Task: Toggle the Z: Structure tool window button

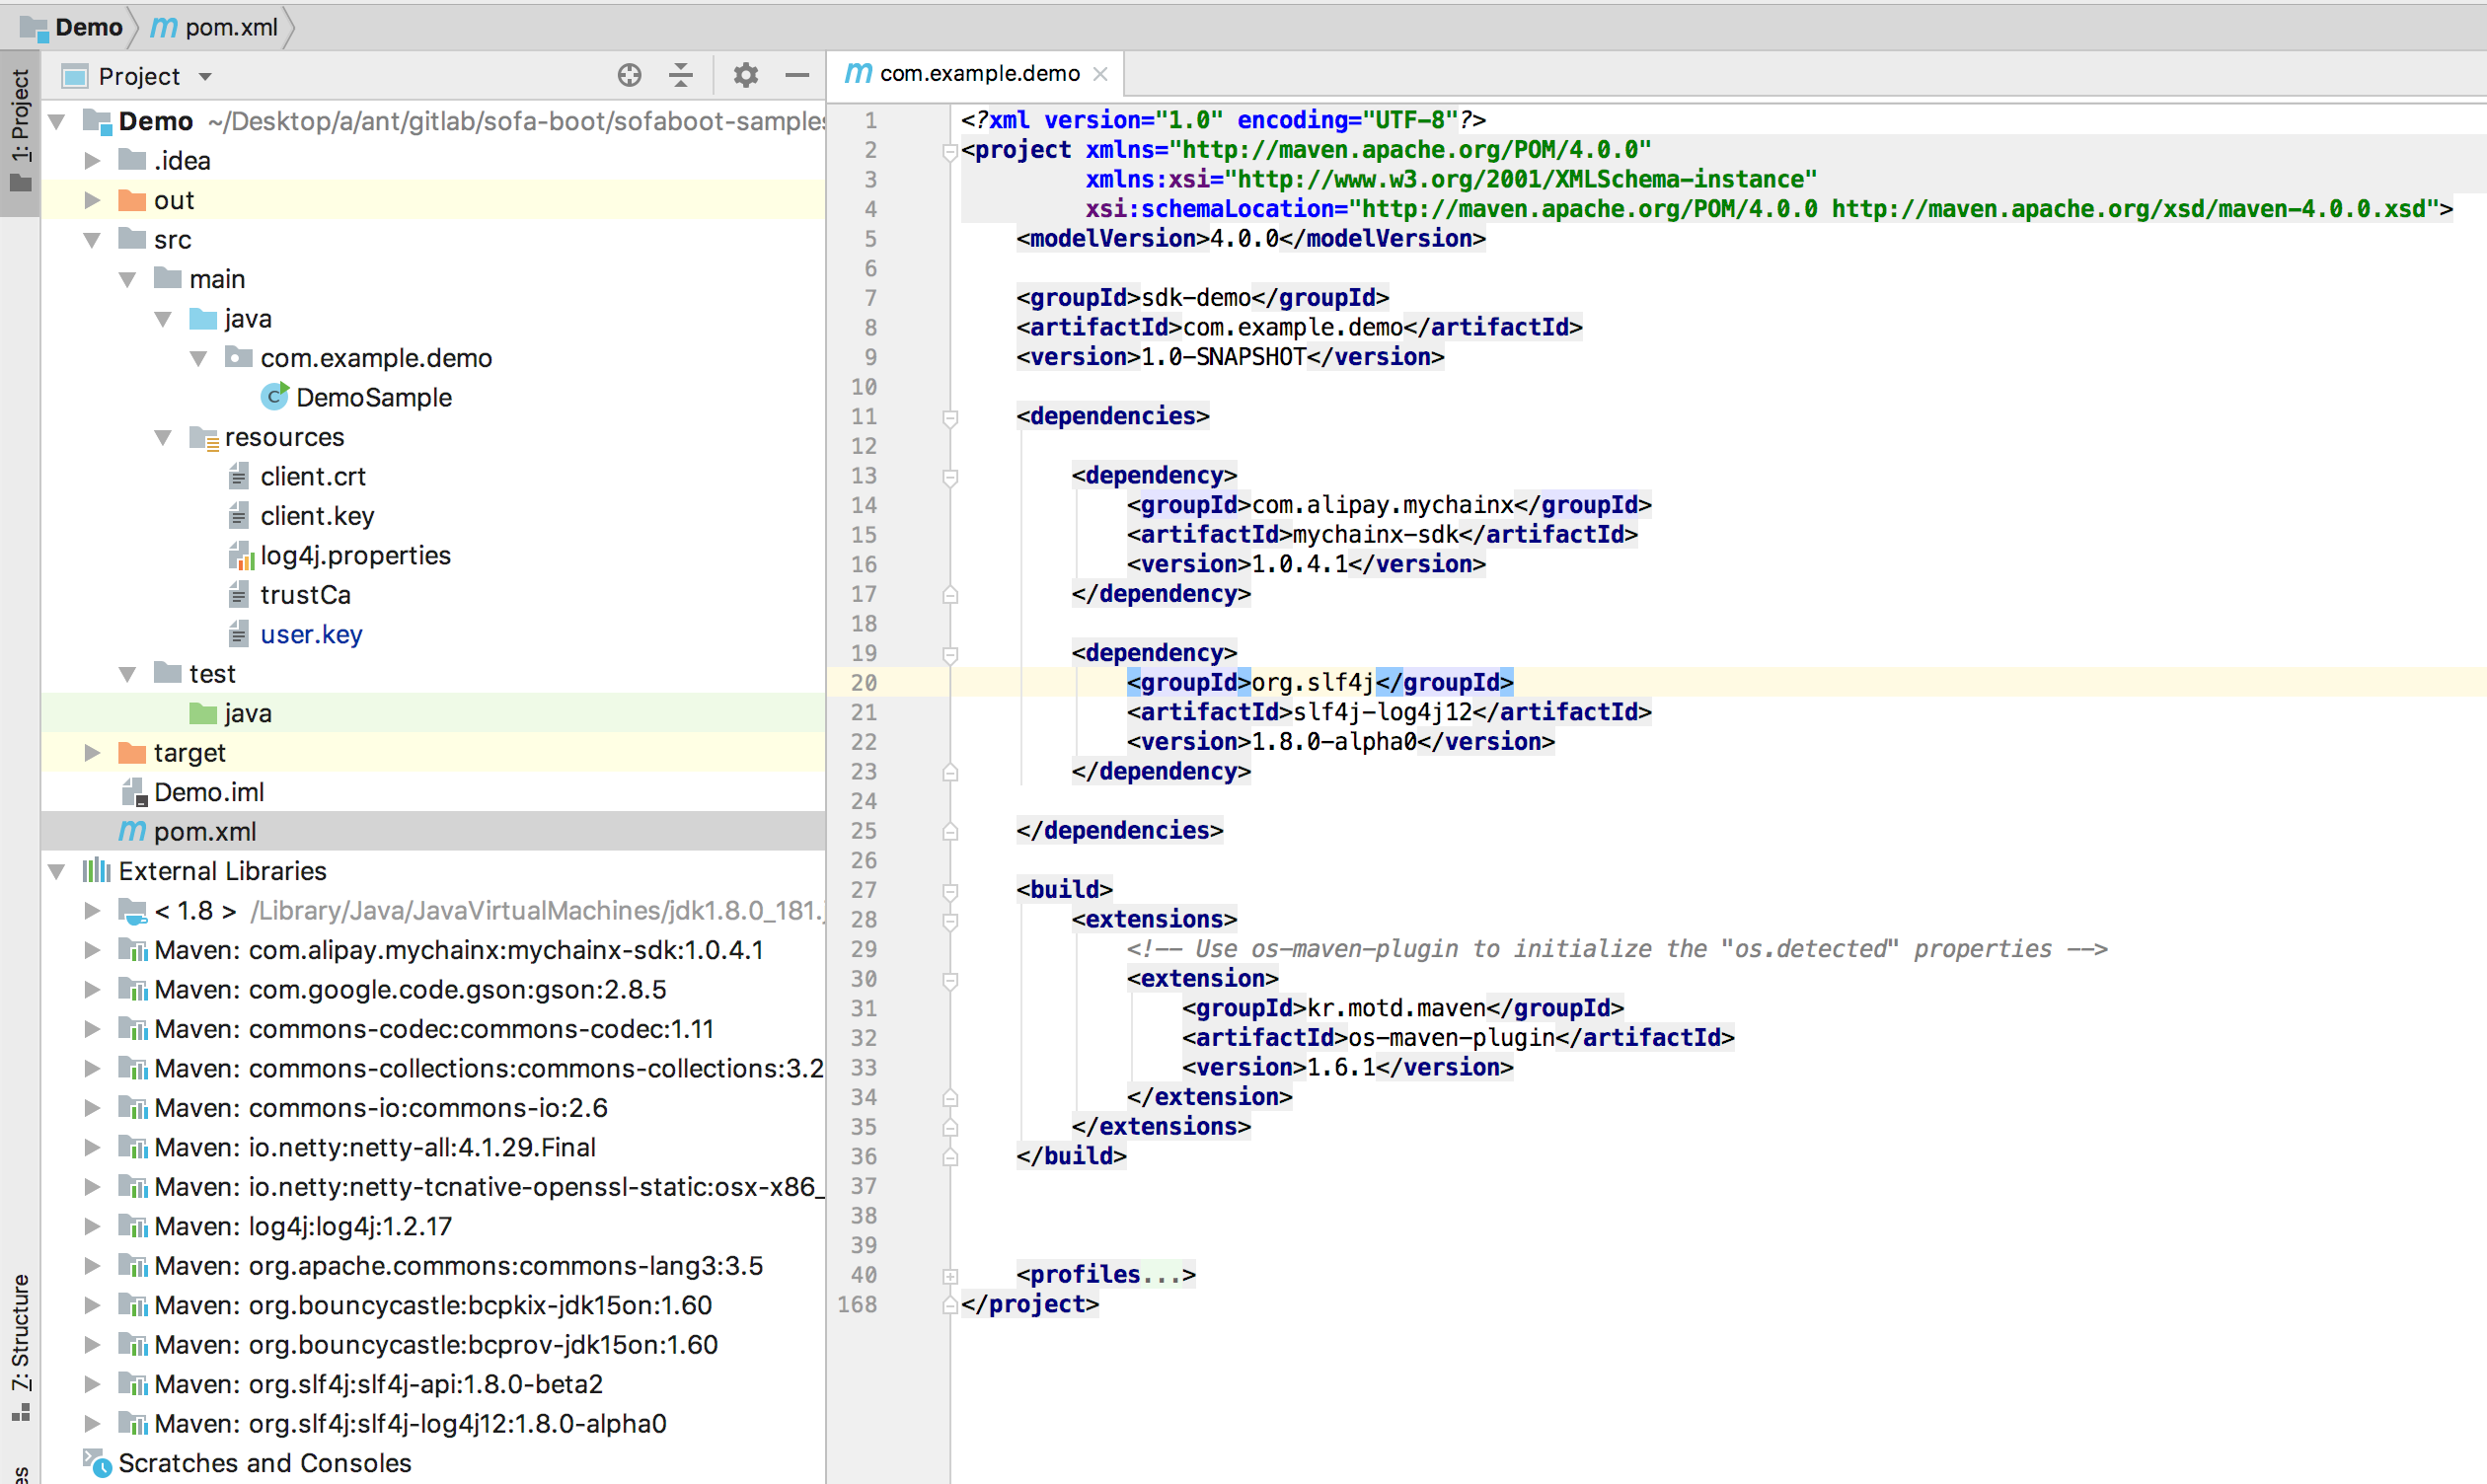Action: pyautogui.click(x=20, y=1345)
